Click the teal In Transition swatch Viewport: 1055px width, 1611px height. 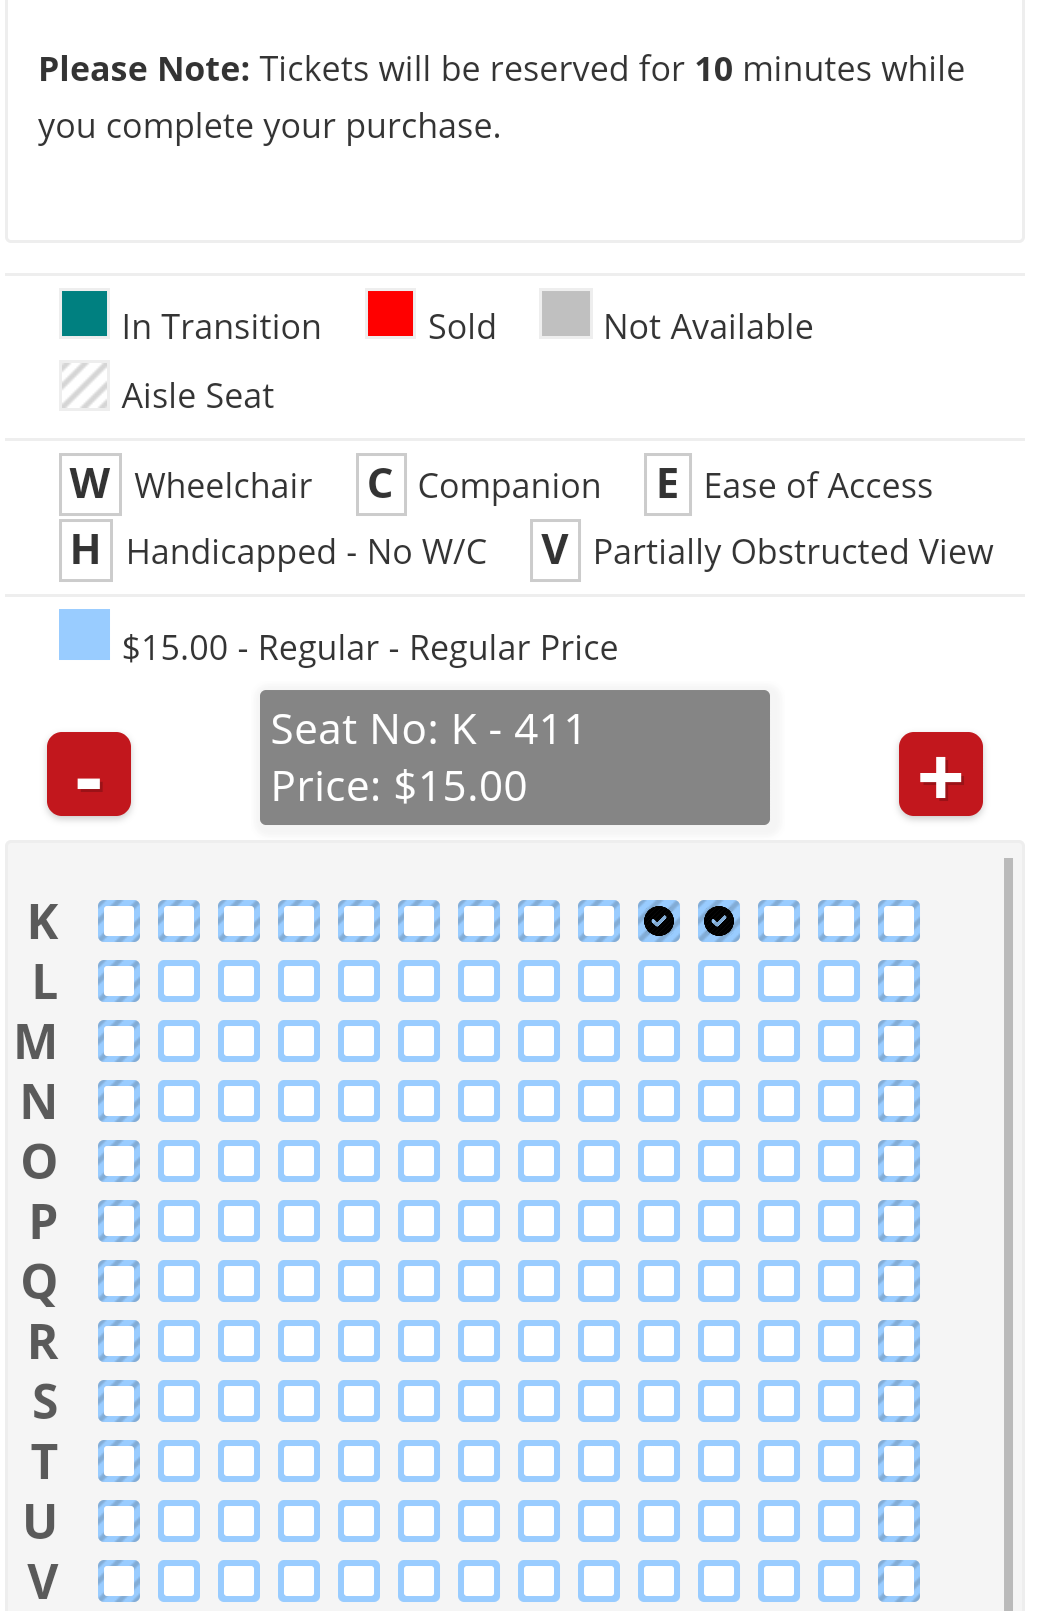84,314
